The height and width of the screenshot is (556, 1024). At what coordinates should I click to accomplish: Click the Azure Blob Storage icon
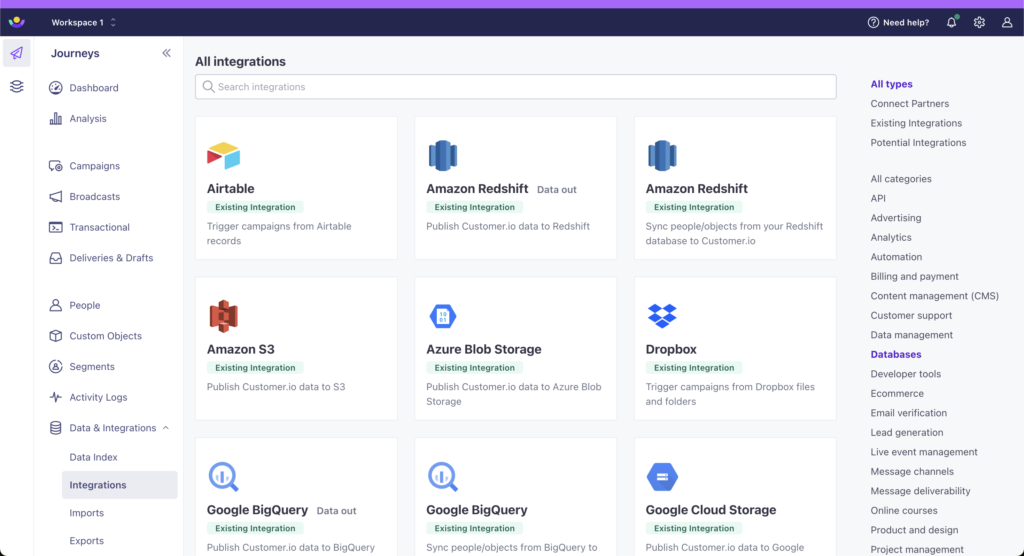442,316
